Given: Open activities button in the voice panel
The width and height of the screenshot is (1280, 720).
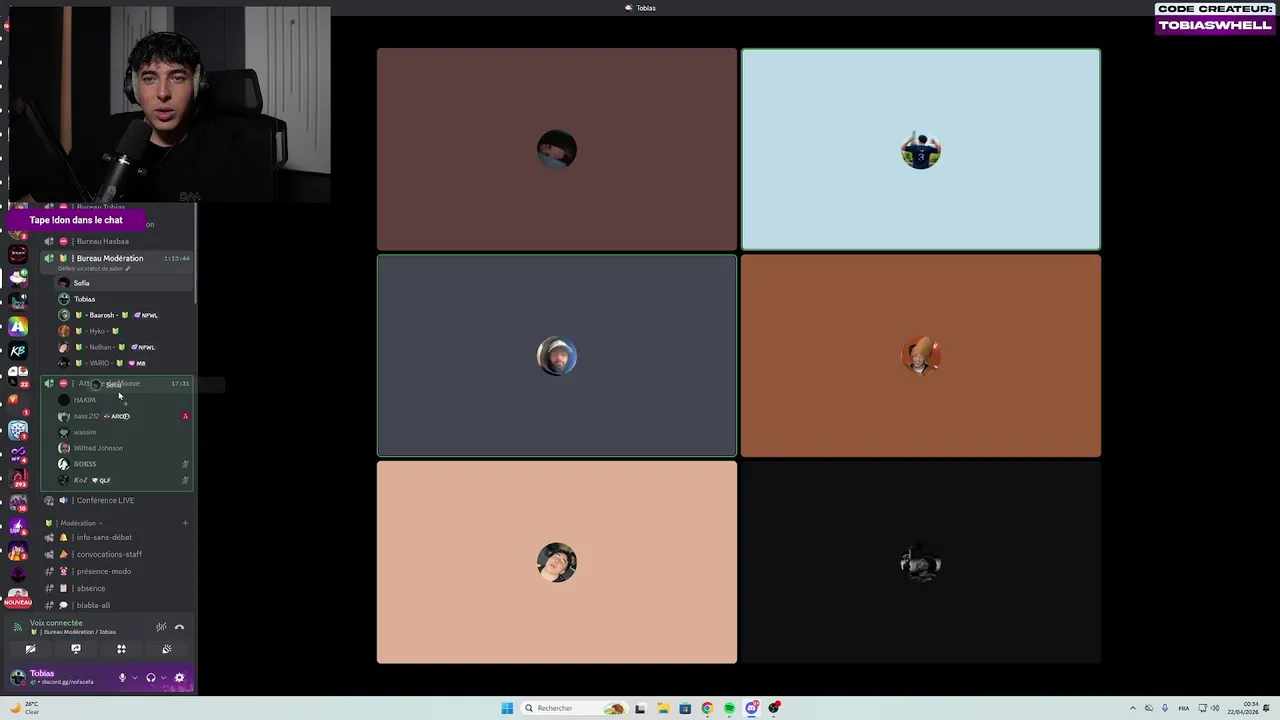Looking at the screenshot, I should coord(121,649).
